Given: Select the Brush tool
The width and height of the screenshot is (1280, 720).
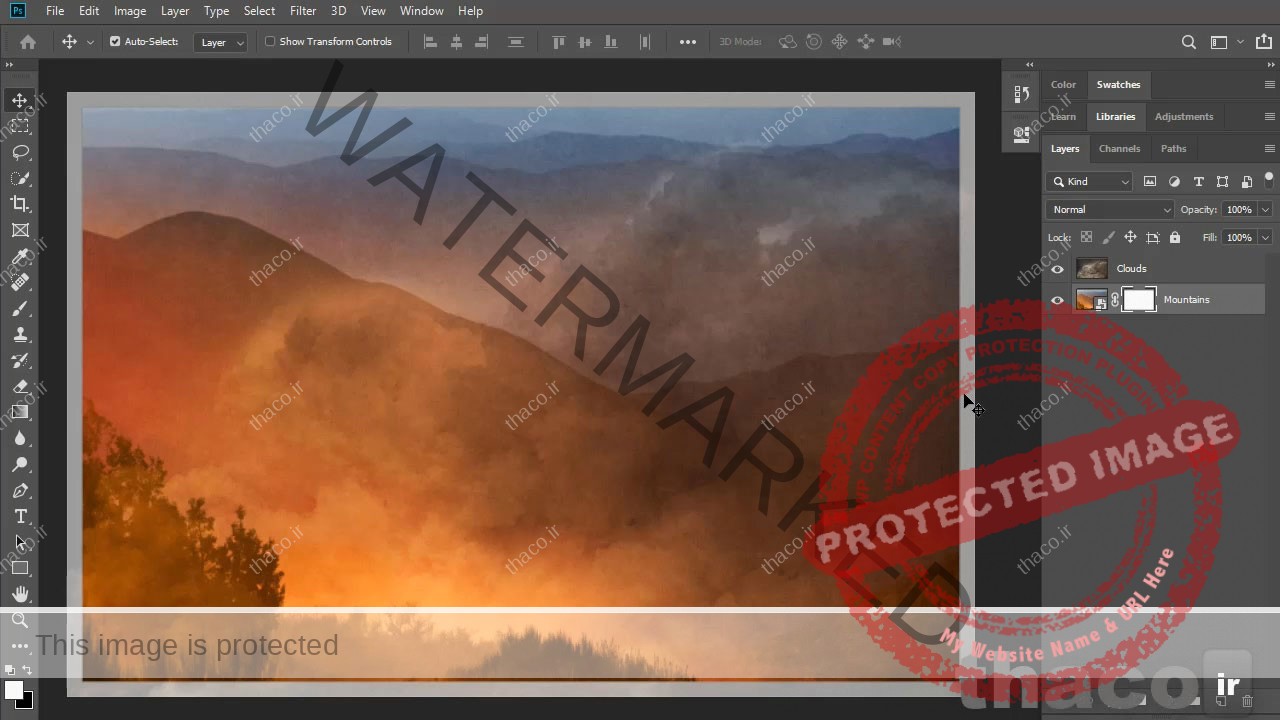Looking at the screenshot, I should (x=20, y=309).
